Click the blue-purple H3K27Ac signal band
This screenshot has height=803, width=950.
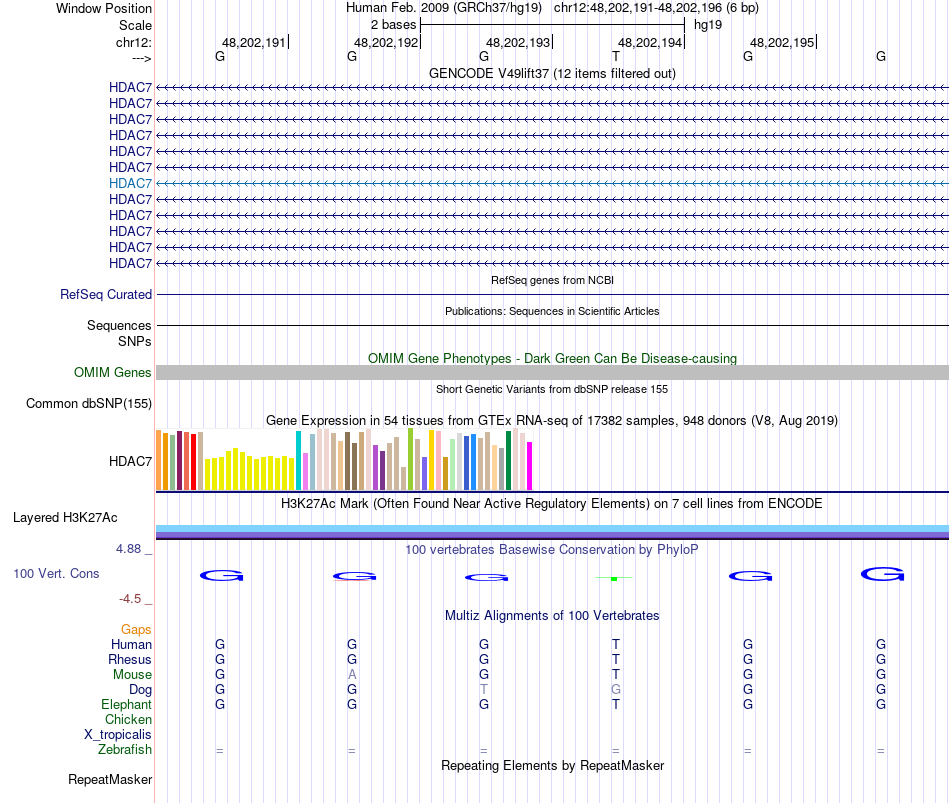click(x=552, y=532)
